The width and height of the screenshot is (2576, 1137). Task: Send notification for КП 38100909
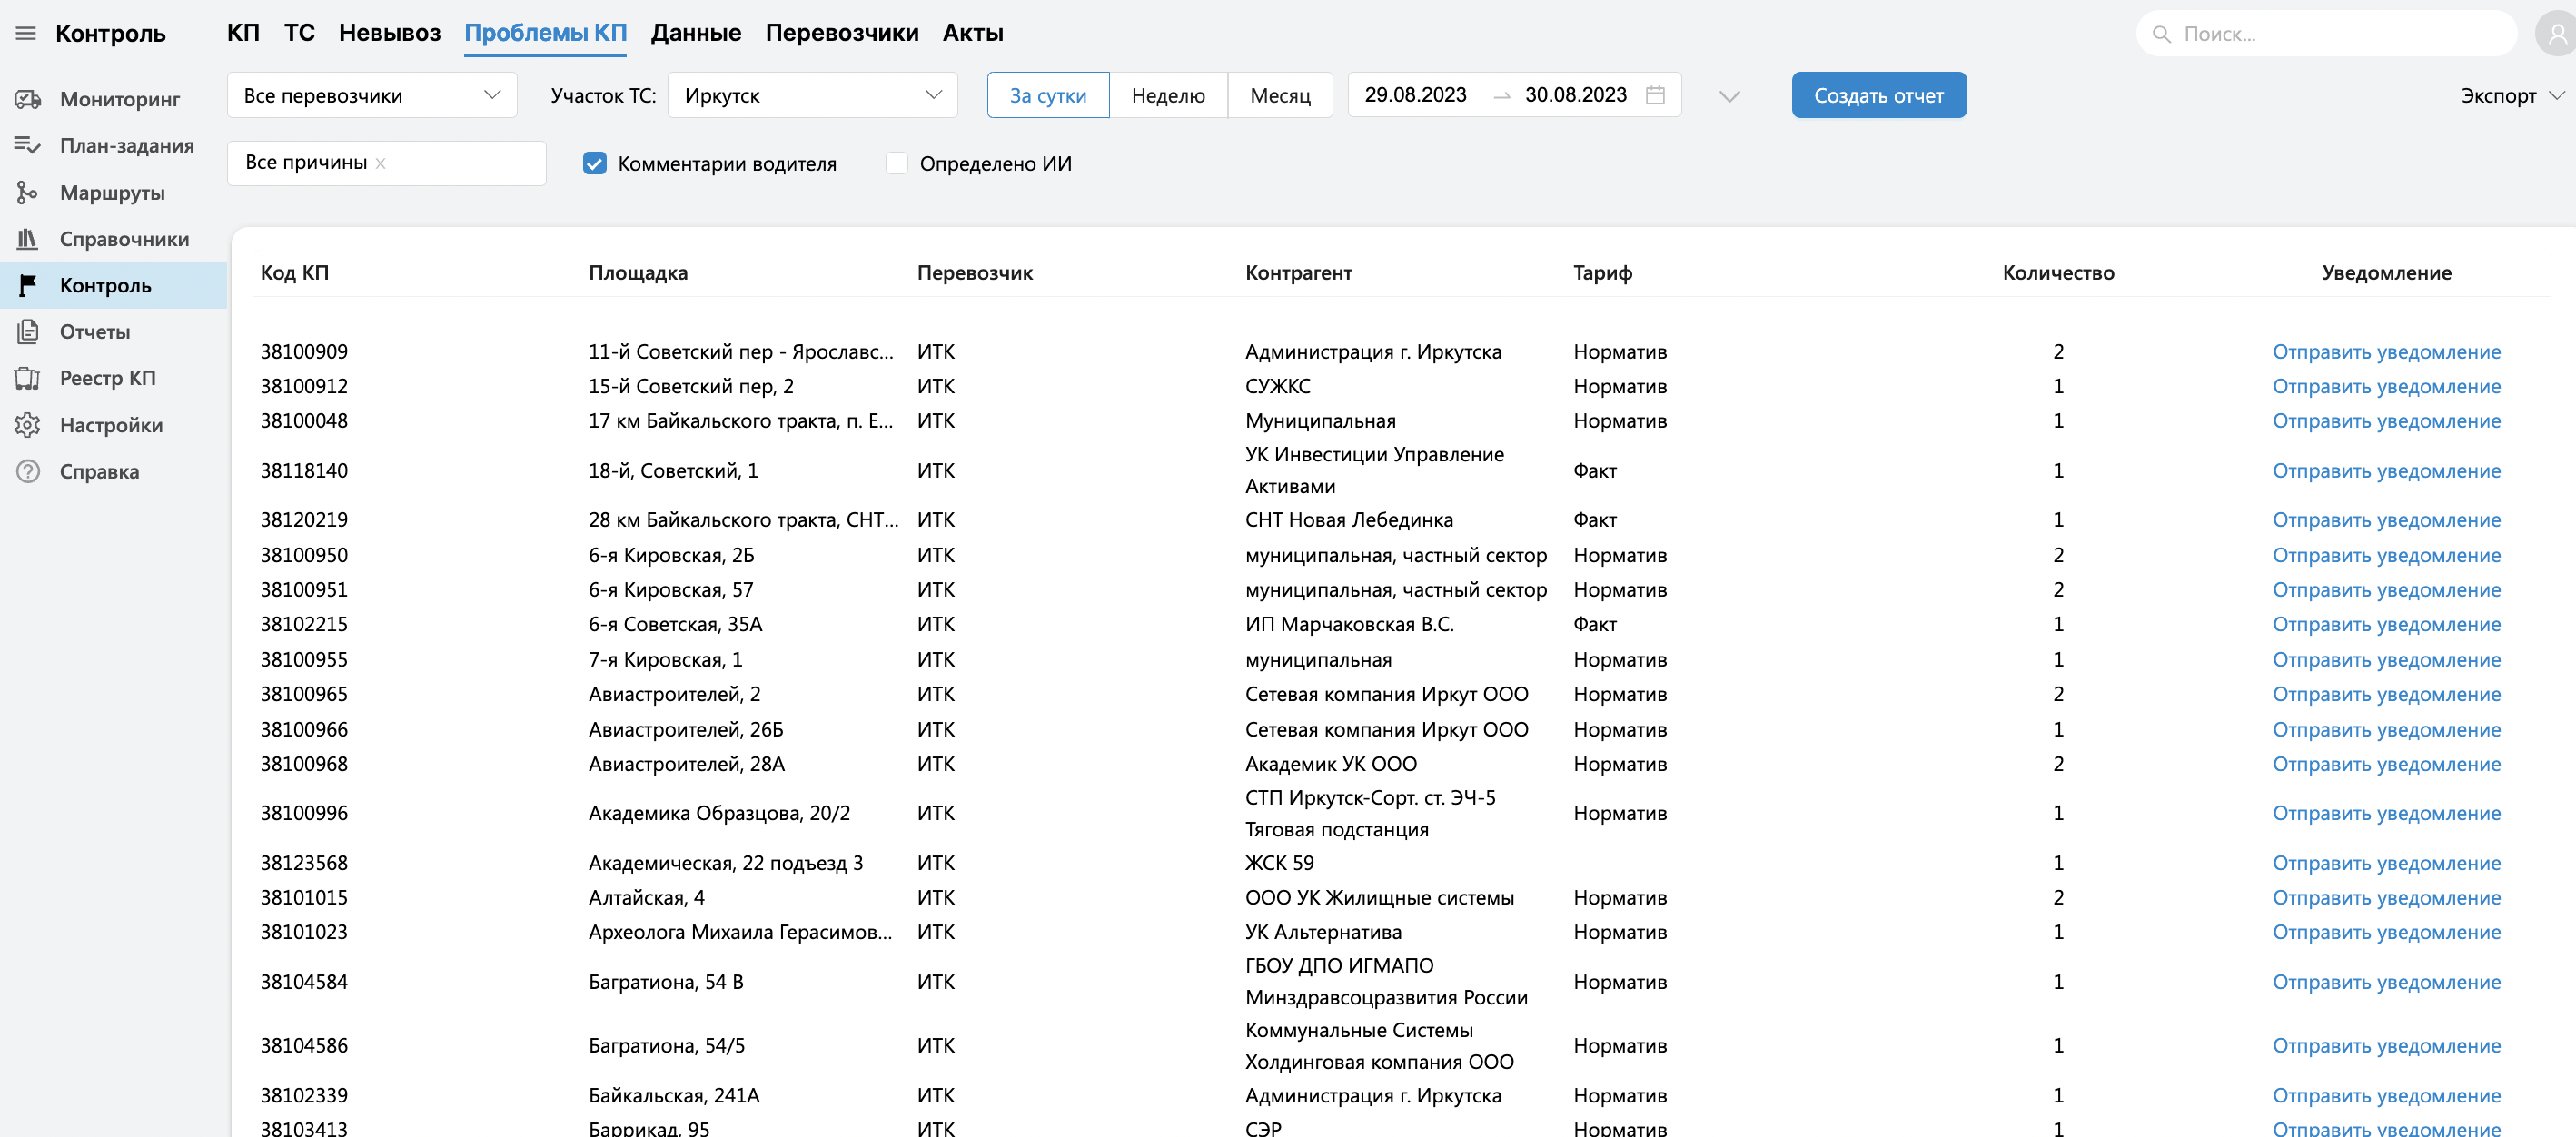pos(2385,351)
